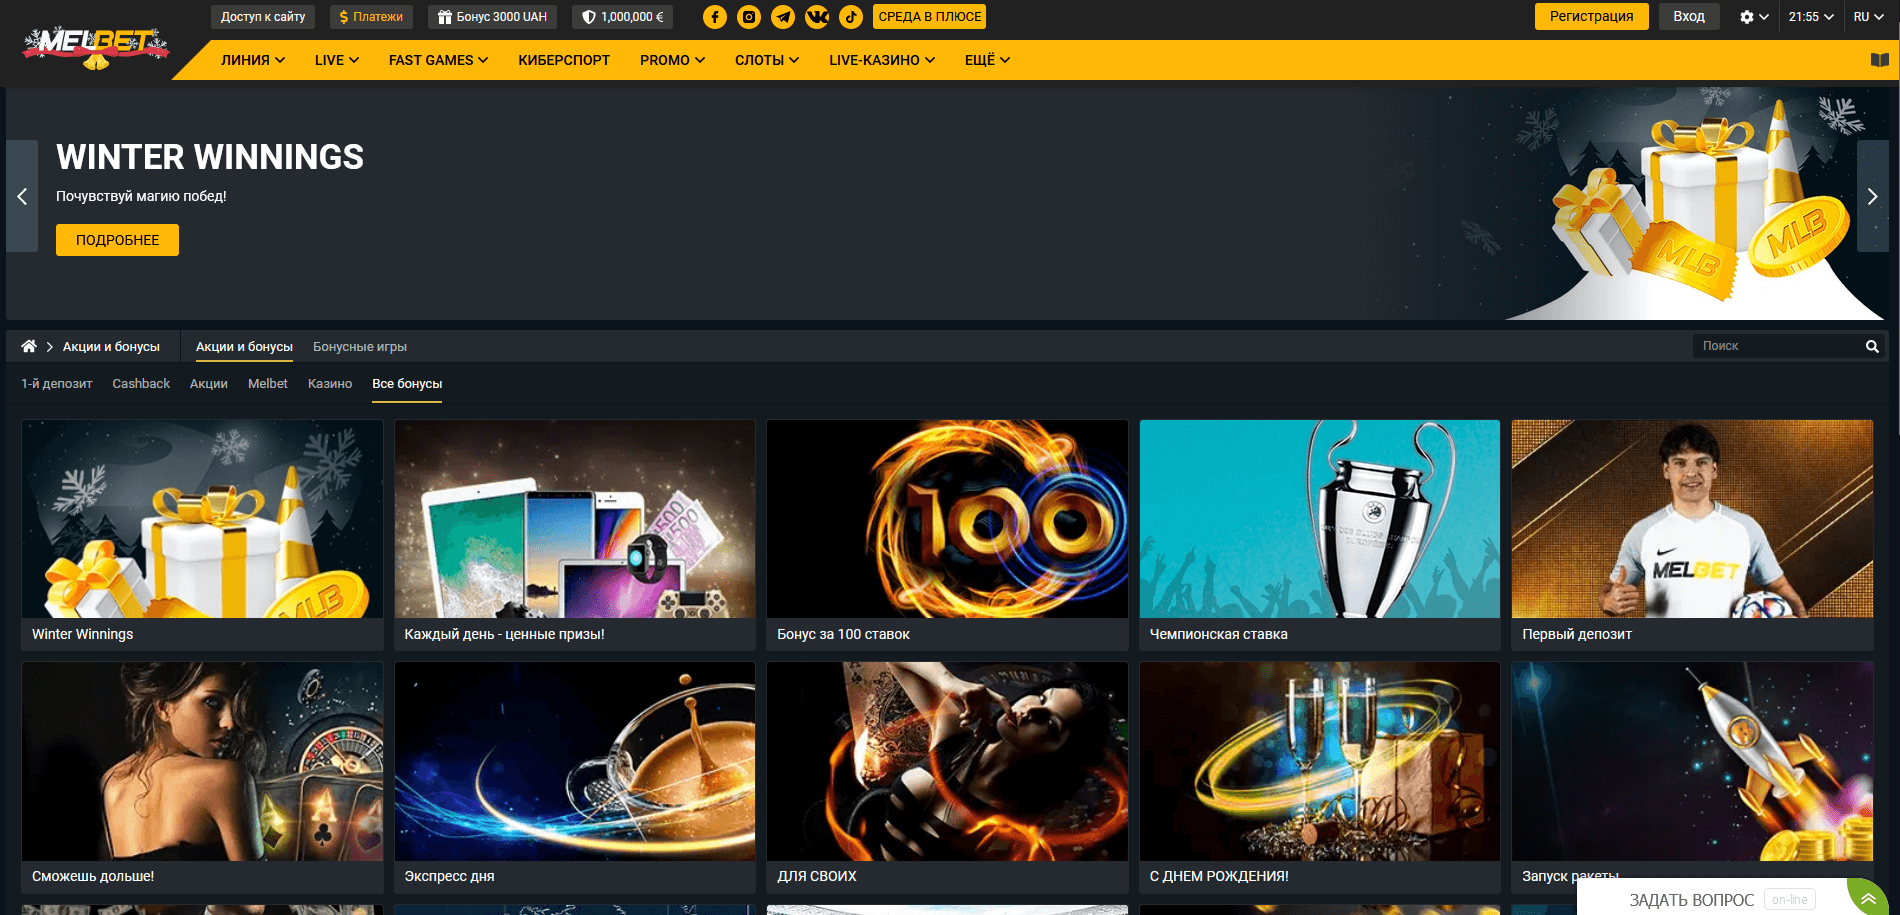Open the Melbet Facebook page icon
Screen dimensions: 1900x915
715,17
